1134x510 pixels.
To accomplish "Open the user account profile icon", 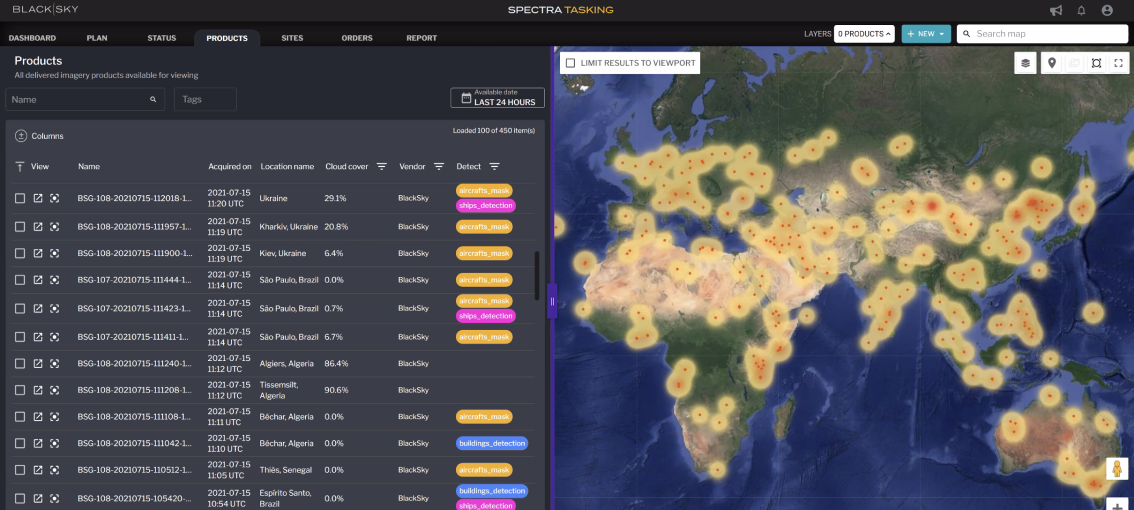I will tap(1107, 10).
